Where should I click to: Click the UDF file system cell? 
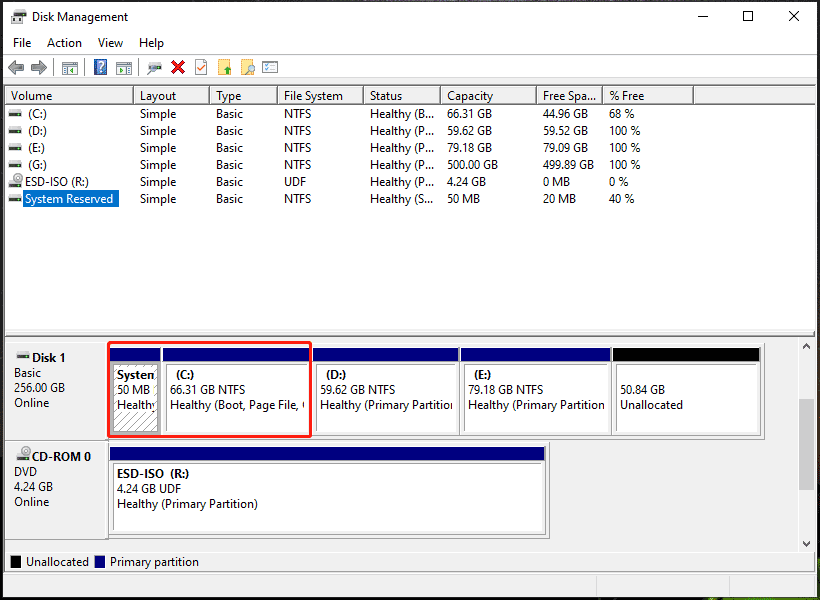tap(295, 182)
